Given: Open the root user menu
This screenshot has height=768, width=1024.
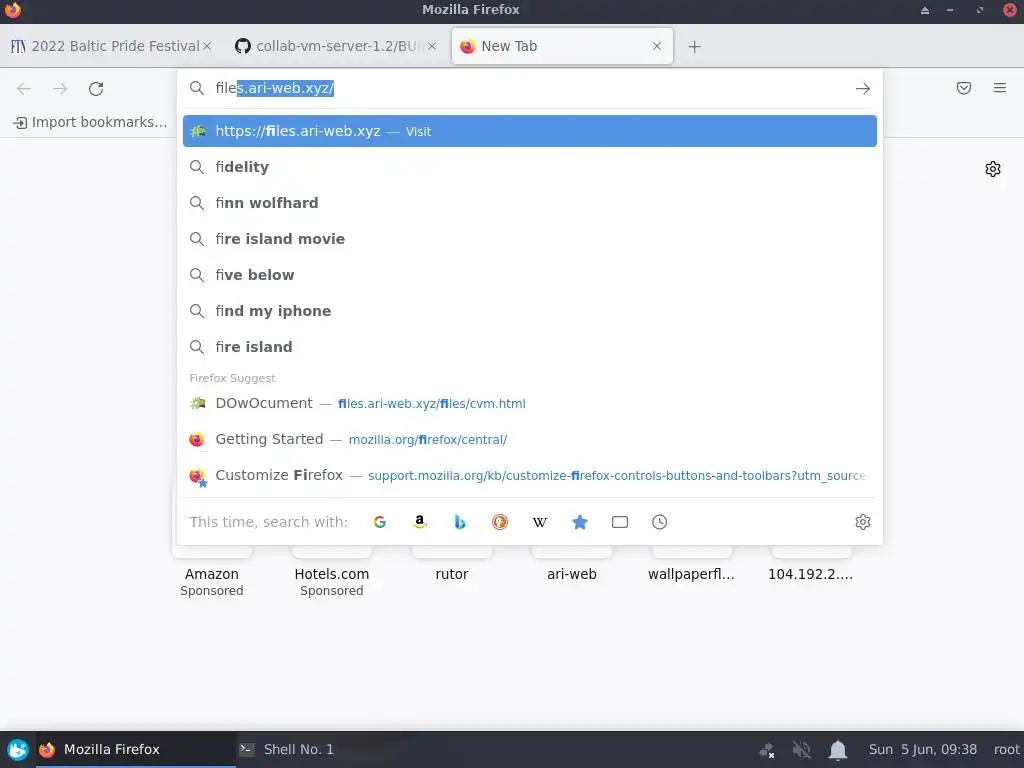Looking at the screenshot, I should tap(1006, 749).
